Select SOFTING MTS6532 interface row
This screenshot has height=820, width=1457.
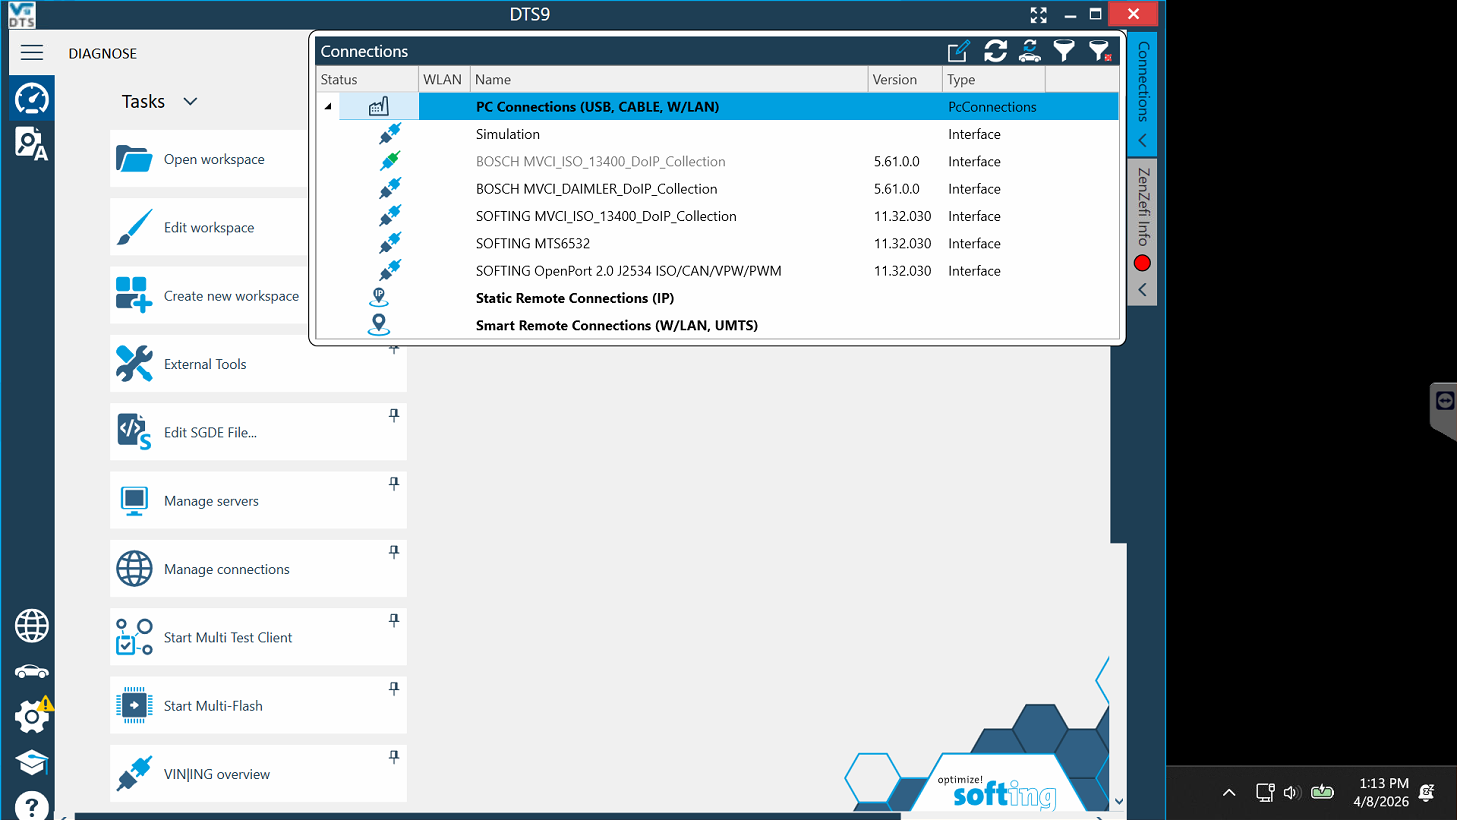click(718, 244)
